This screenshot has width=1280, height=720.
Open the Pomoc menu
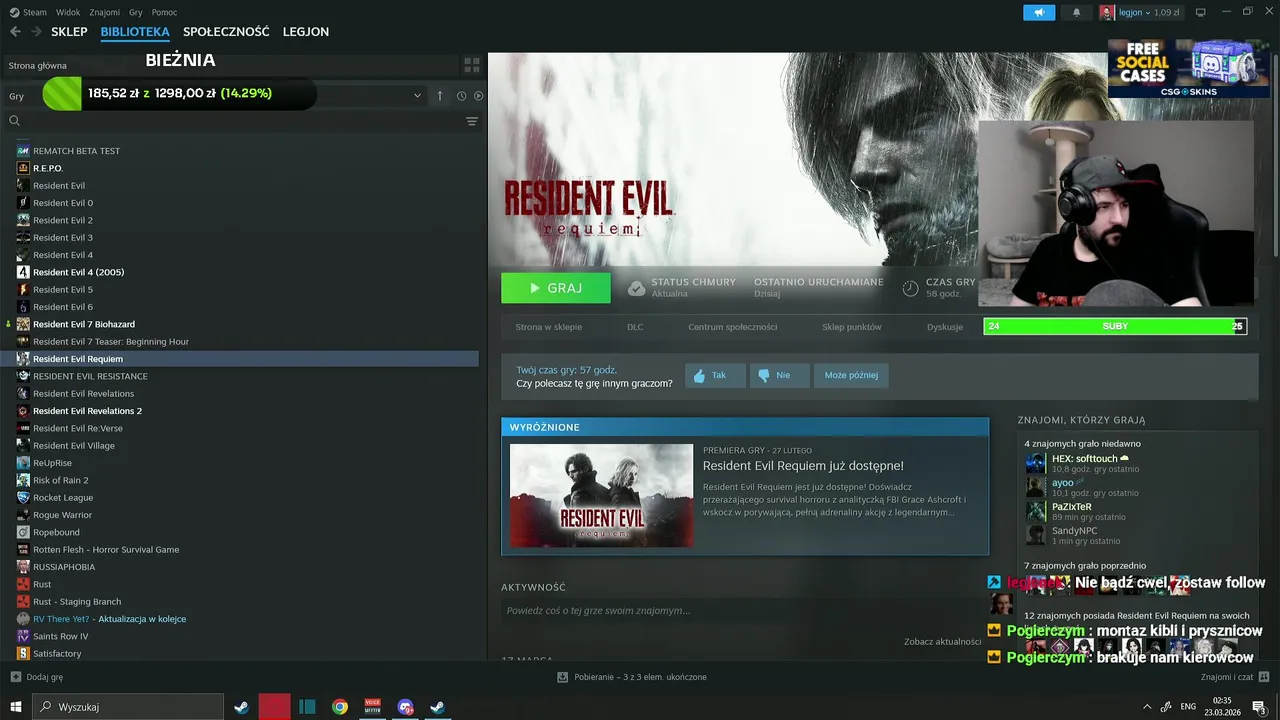tap(164, 13)
